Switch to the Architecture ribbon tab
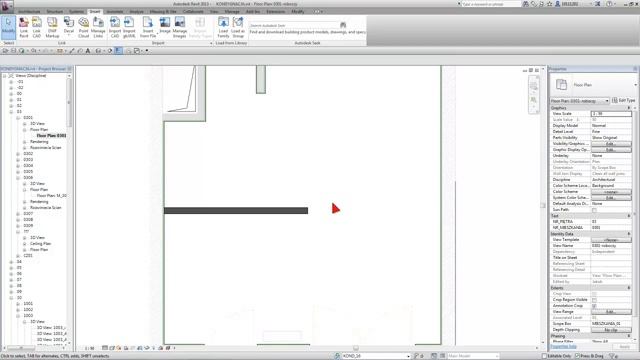 click(x=29, y=12)
